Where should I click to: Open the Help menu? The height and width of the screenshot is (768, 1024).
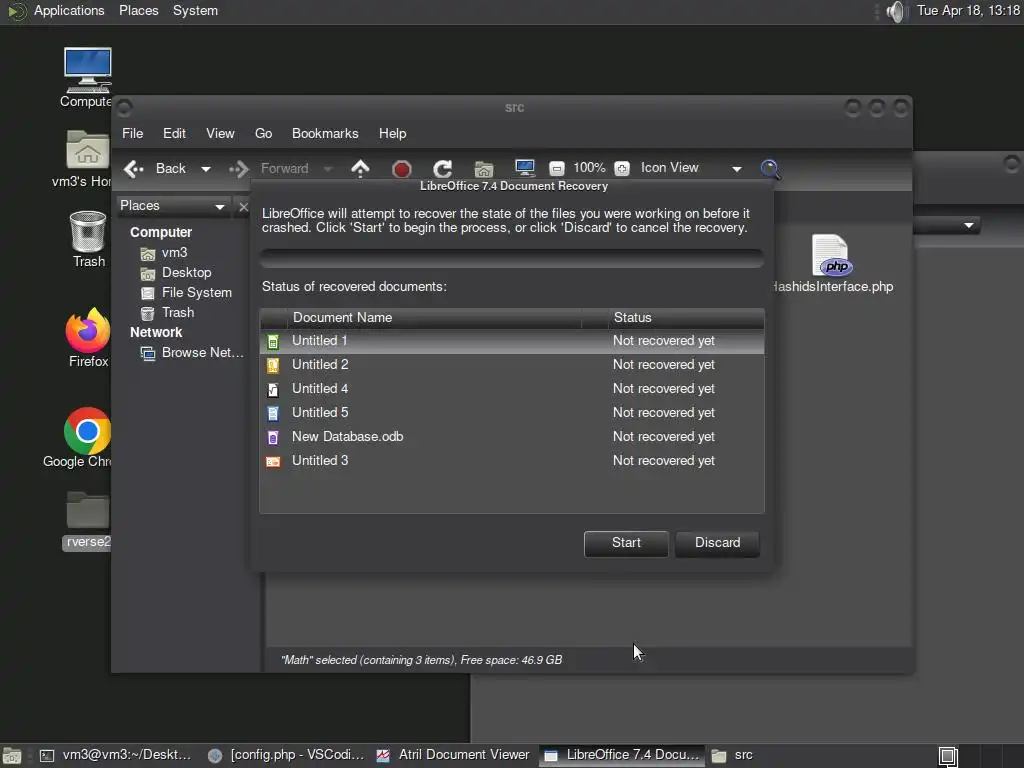(x=392, y=133)
